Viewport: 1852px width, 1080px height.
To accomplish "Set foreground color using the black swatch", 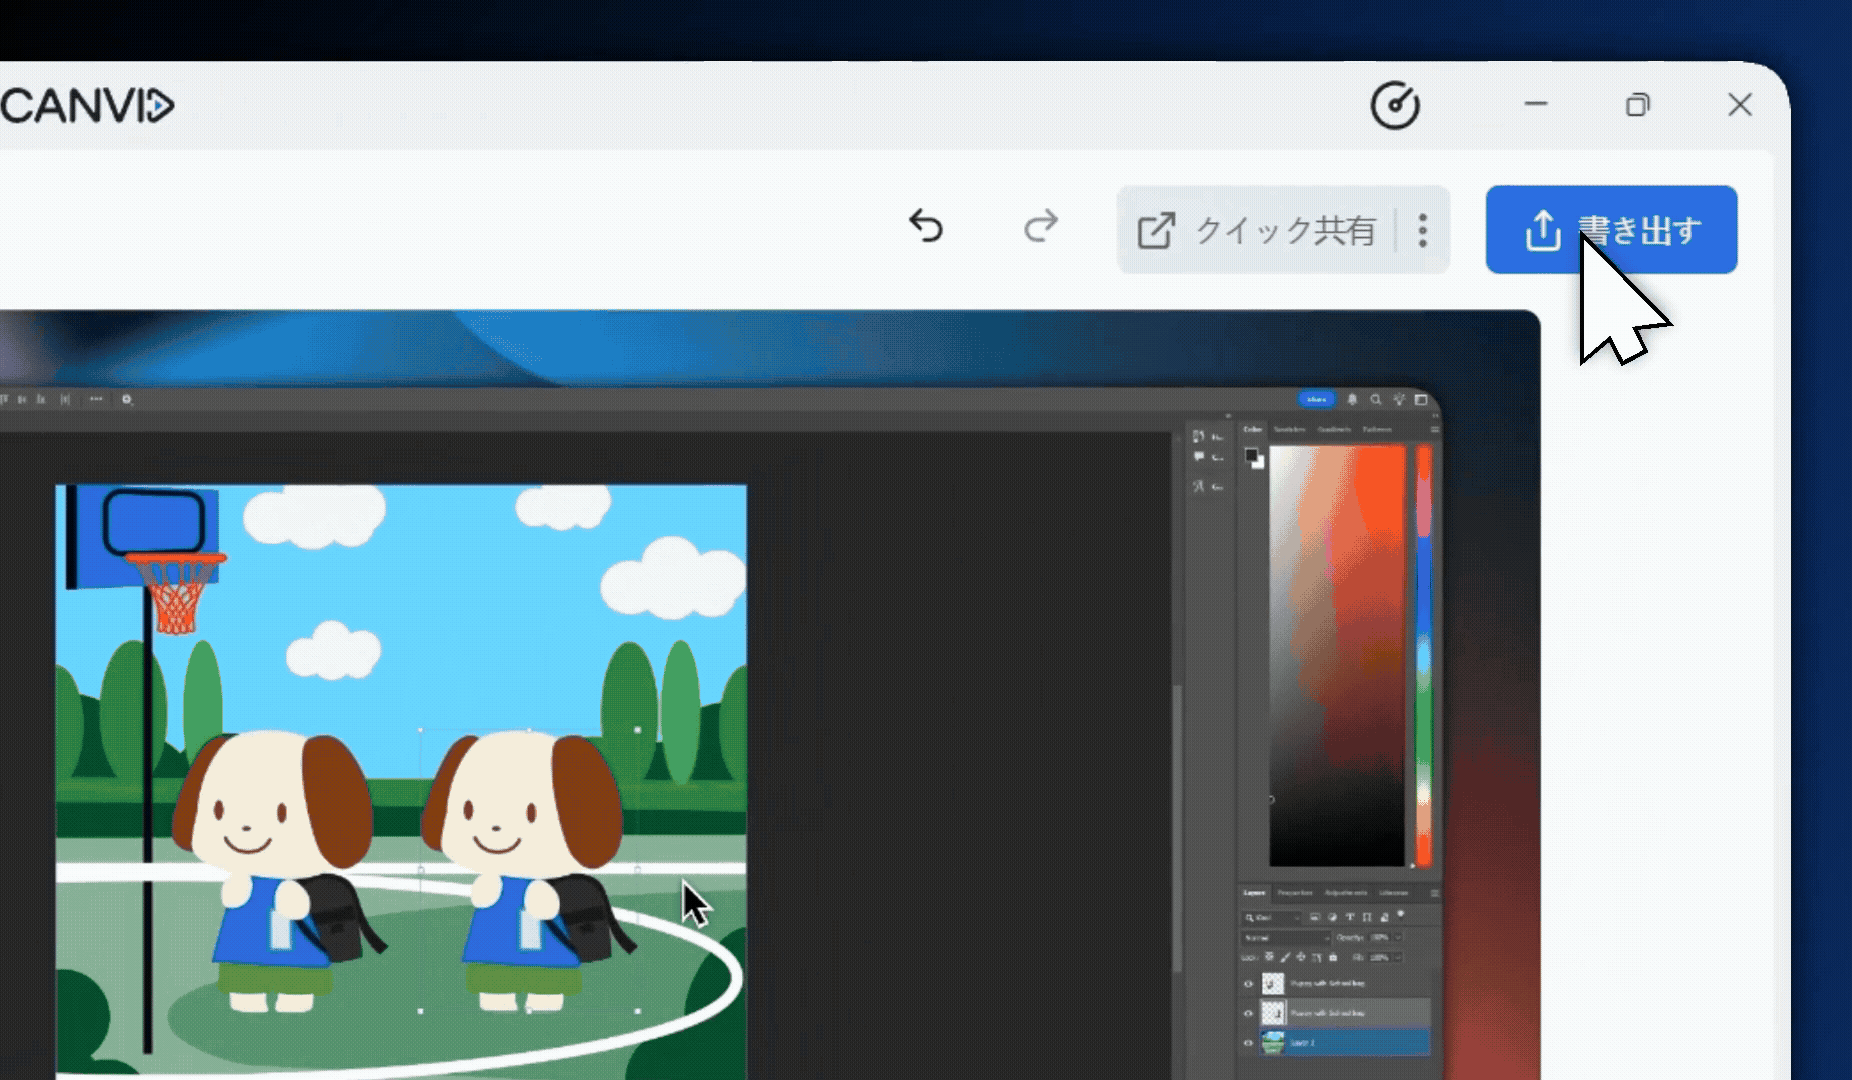I will pyautogui.click(x=1252, y=455).
